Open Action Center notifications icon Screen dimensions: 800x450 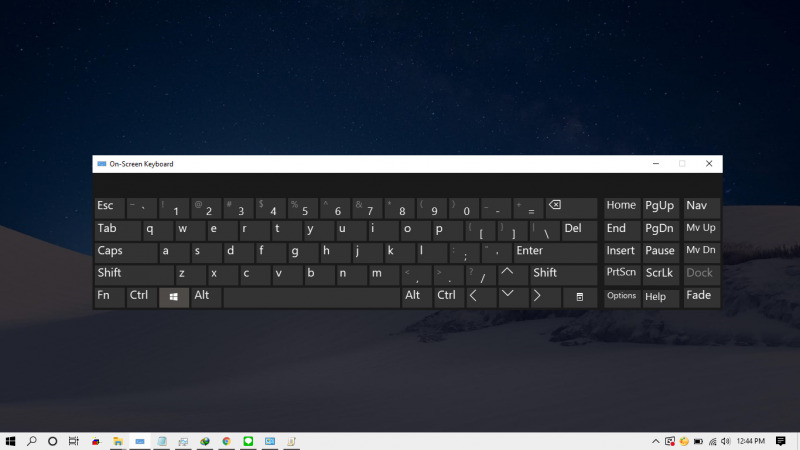pyautogui.click(x=781, y=441)
